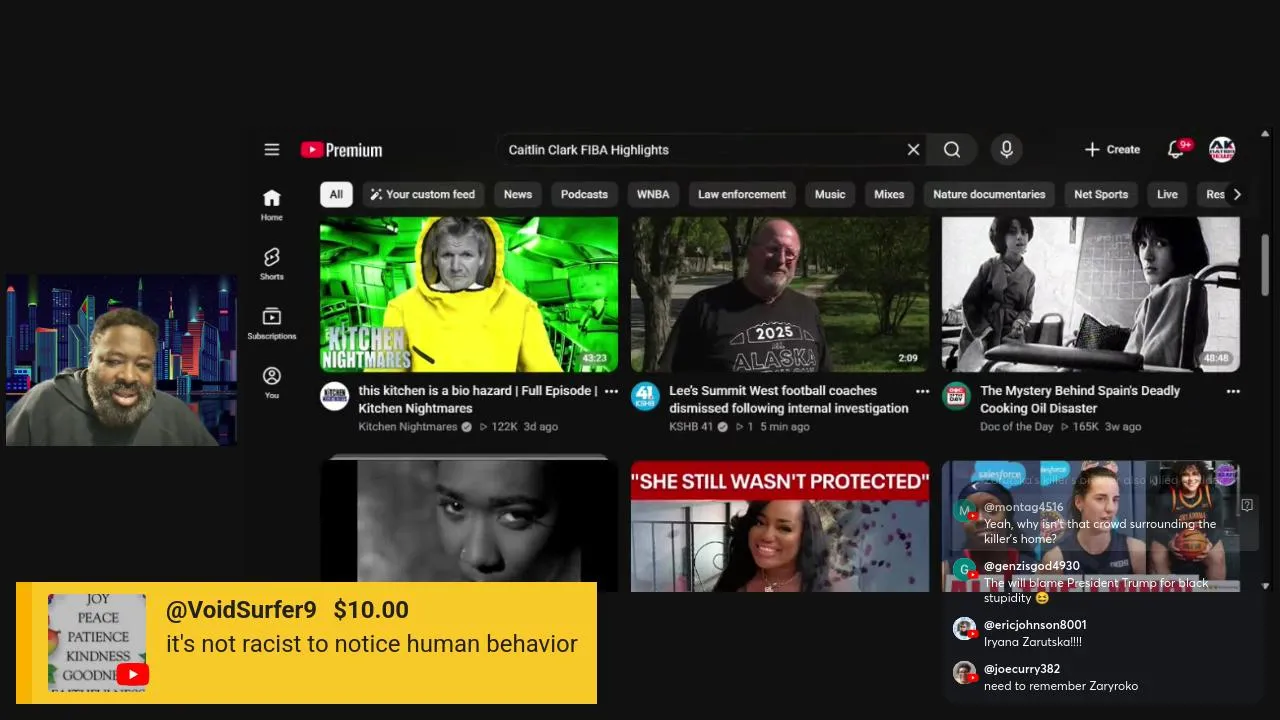Click @ericjohnson8001 chat username
The image size is (1280, 720).
(1035, 625)
